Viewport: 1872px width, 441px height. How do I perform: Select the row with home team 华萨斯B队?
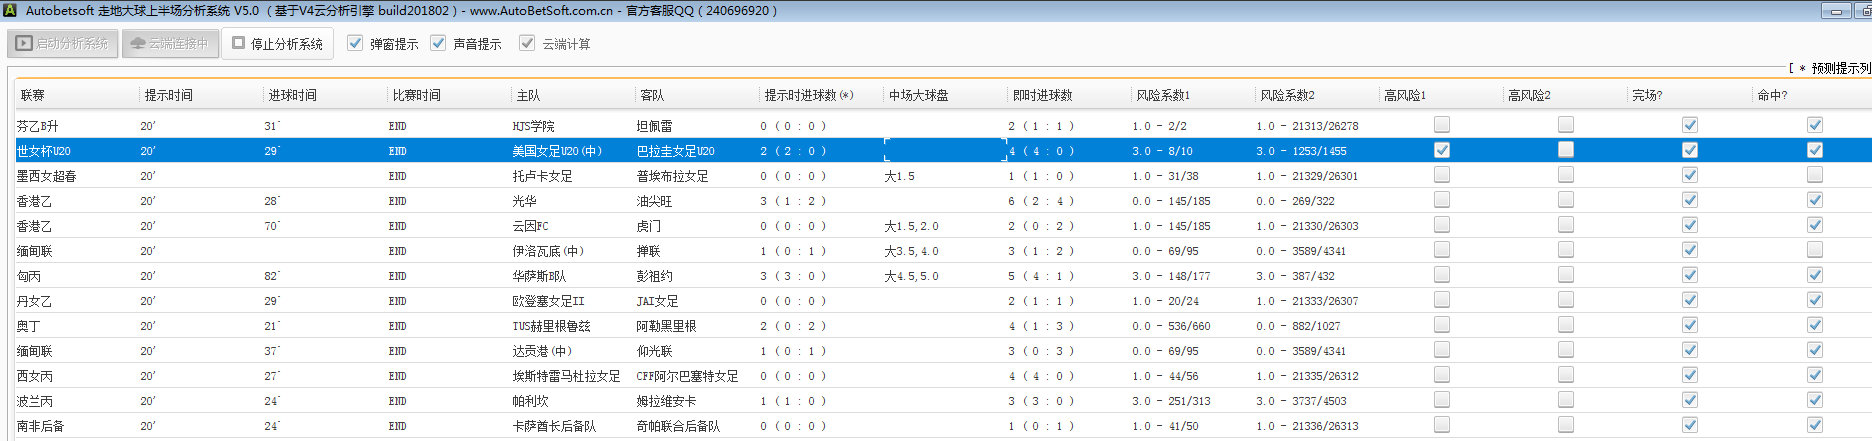(539, 276)
